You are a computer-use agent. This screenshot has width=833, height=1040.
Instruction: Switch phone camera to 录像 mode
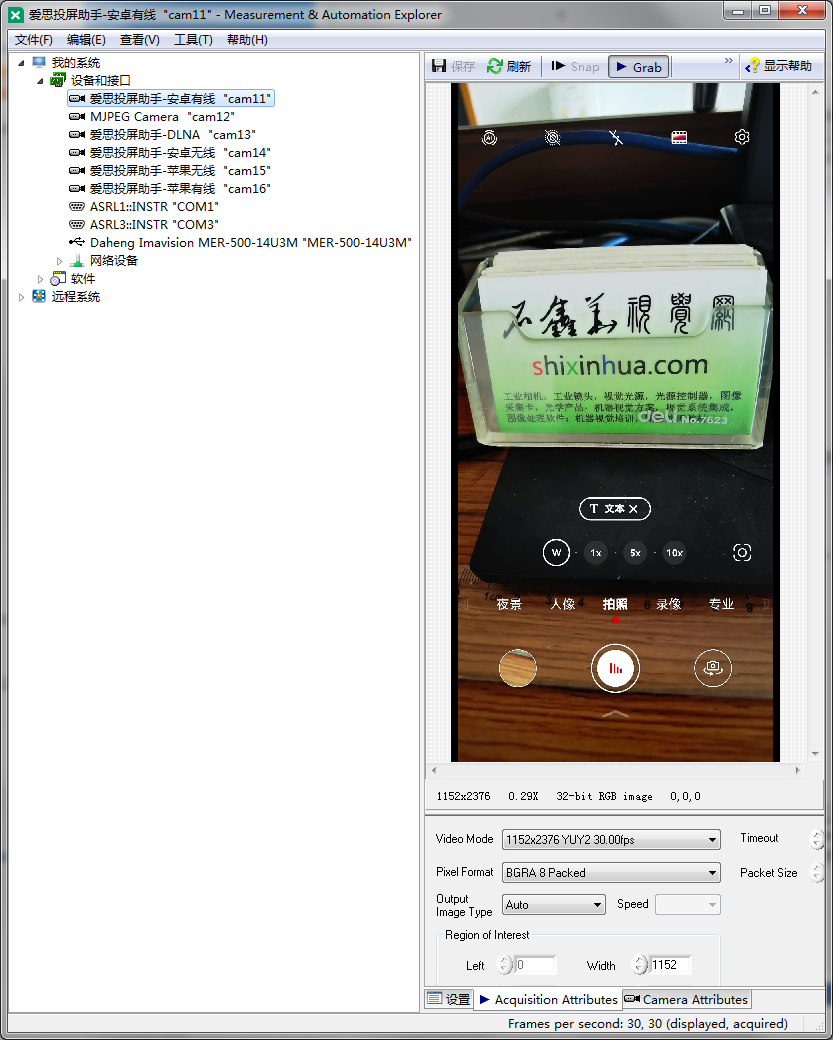(669, 604)
